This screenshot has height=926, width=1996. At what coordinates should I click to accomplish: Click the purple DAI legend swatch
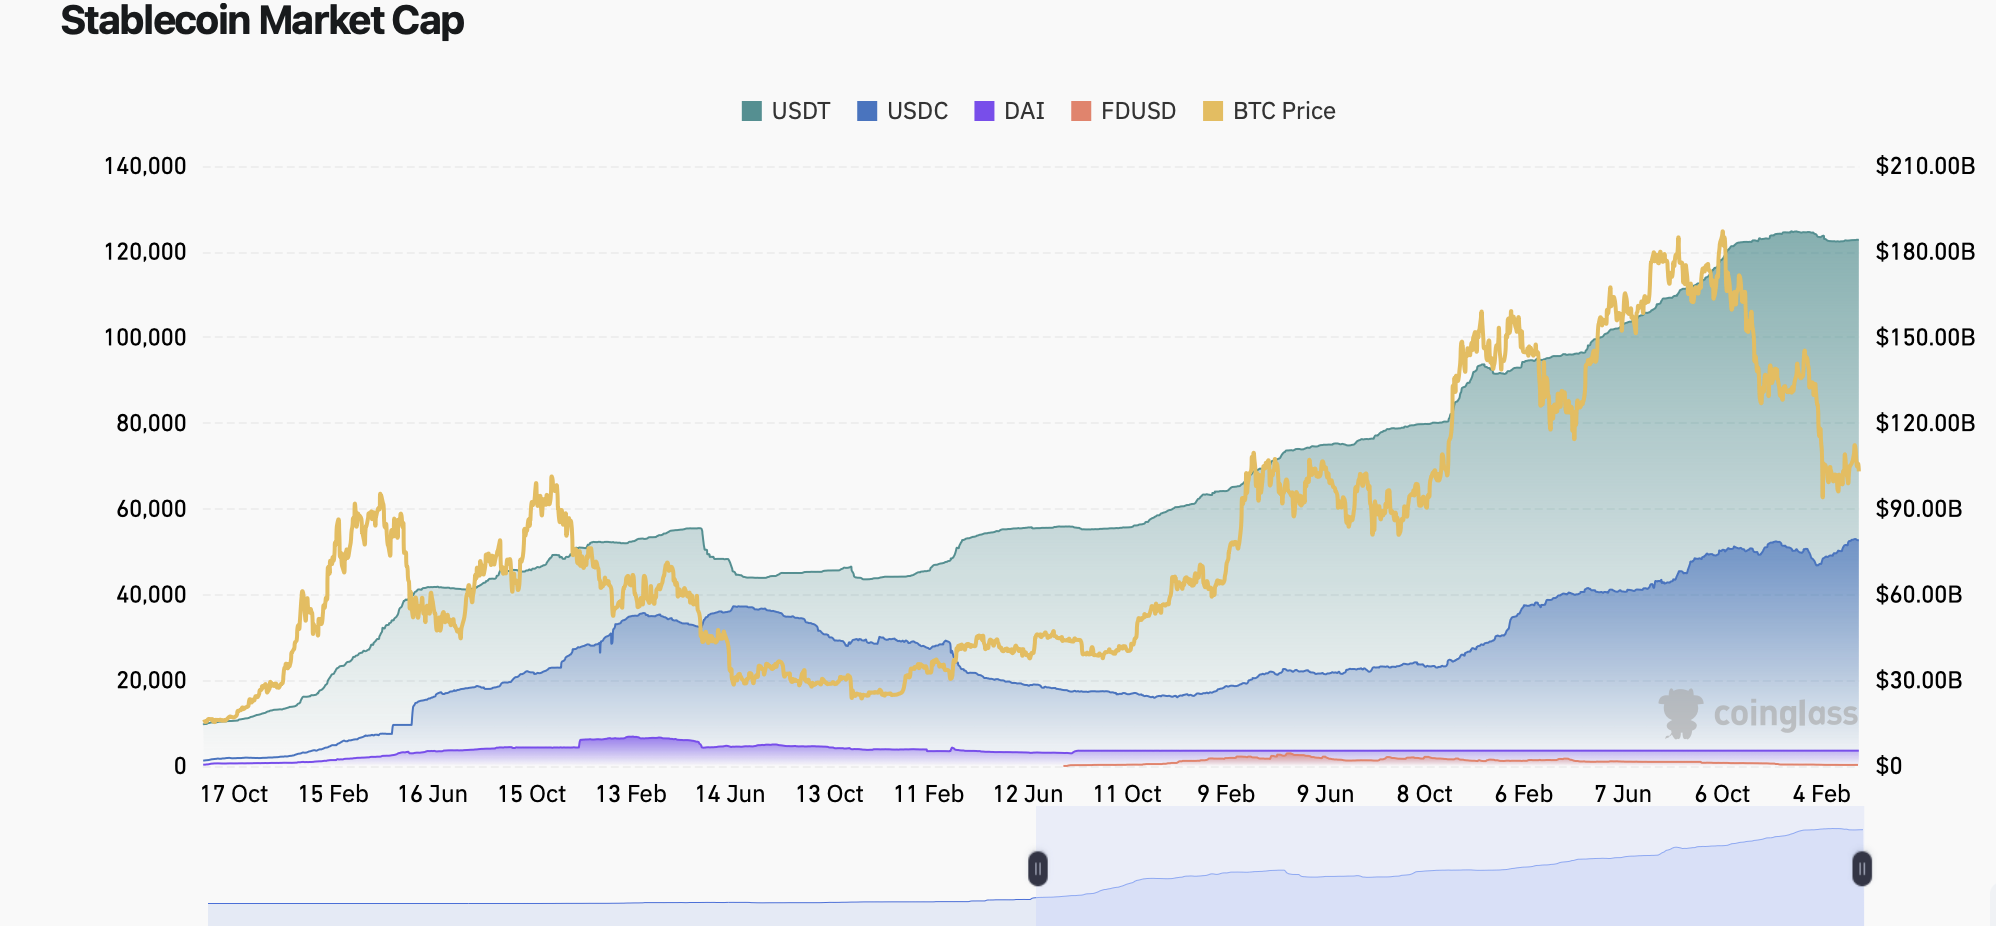984,111
